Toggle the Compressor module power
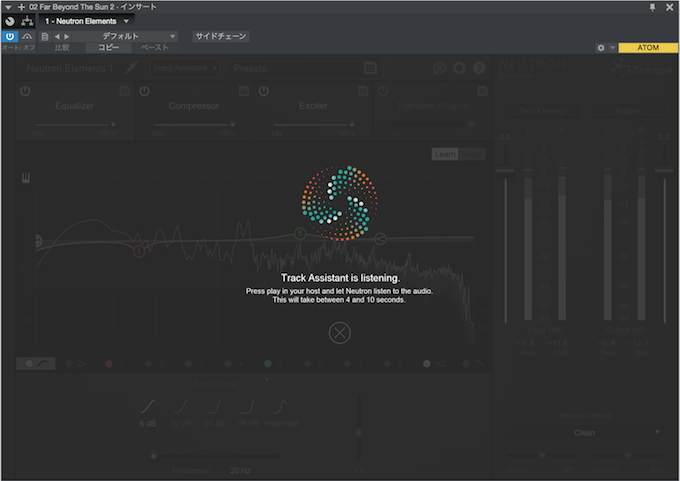 click(144, 91)
